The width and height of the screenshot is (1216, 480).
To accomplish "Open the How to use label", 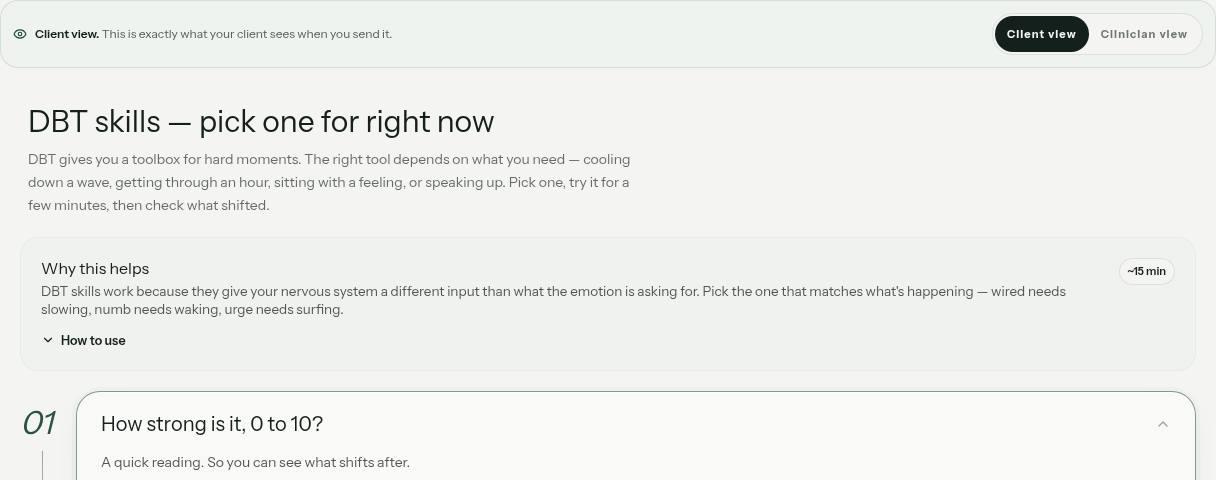I will click(x=93, y=340).
